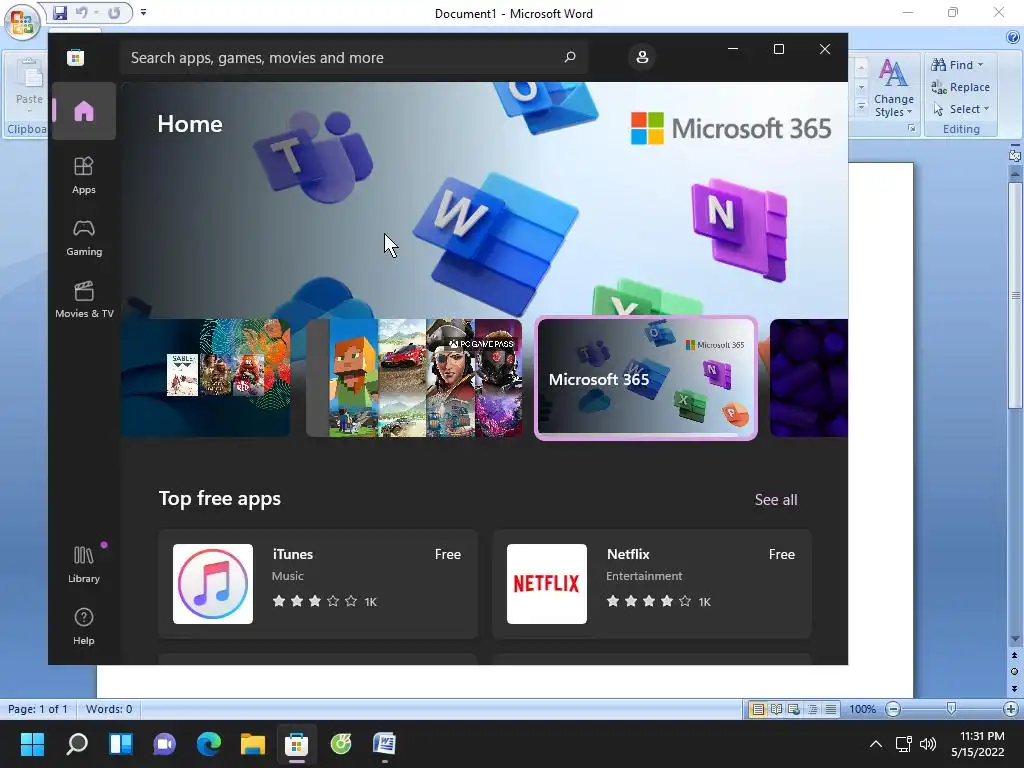The height and width of the screenshot is (768, 1024).
Task: Launch Microsoft Edge from taskbar
Action: tap(209, 744)
